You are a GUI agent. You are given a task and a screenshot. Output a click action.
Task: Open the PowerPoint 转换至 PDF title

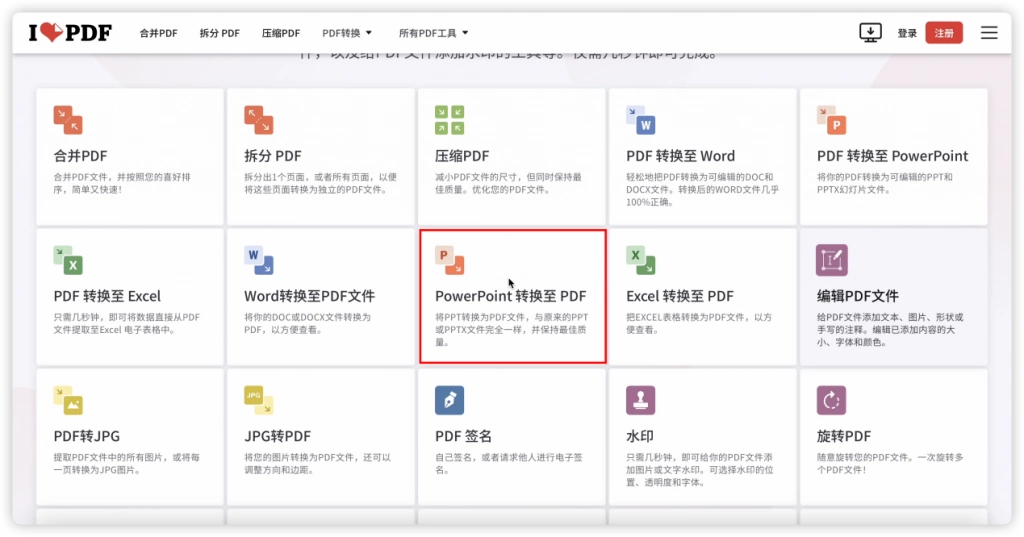click(x=511, y=296)
